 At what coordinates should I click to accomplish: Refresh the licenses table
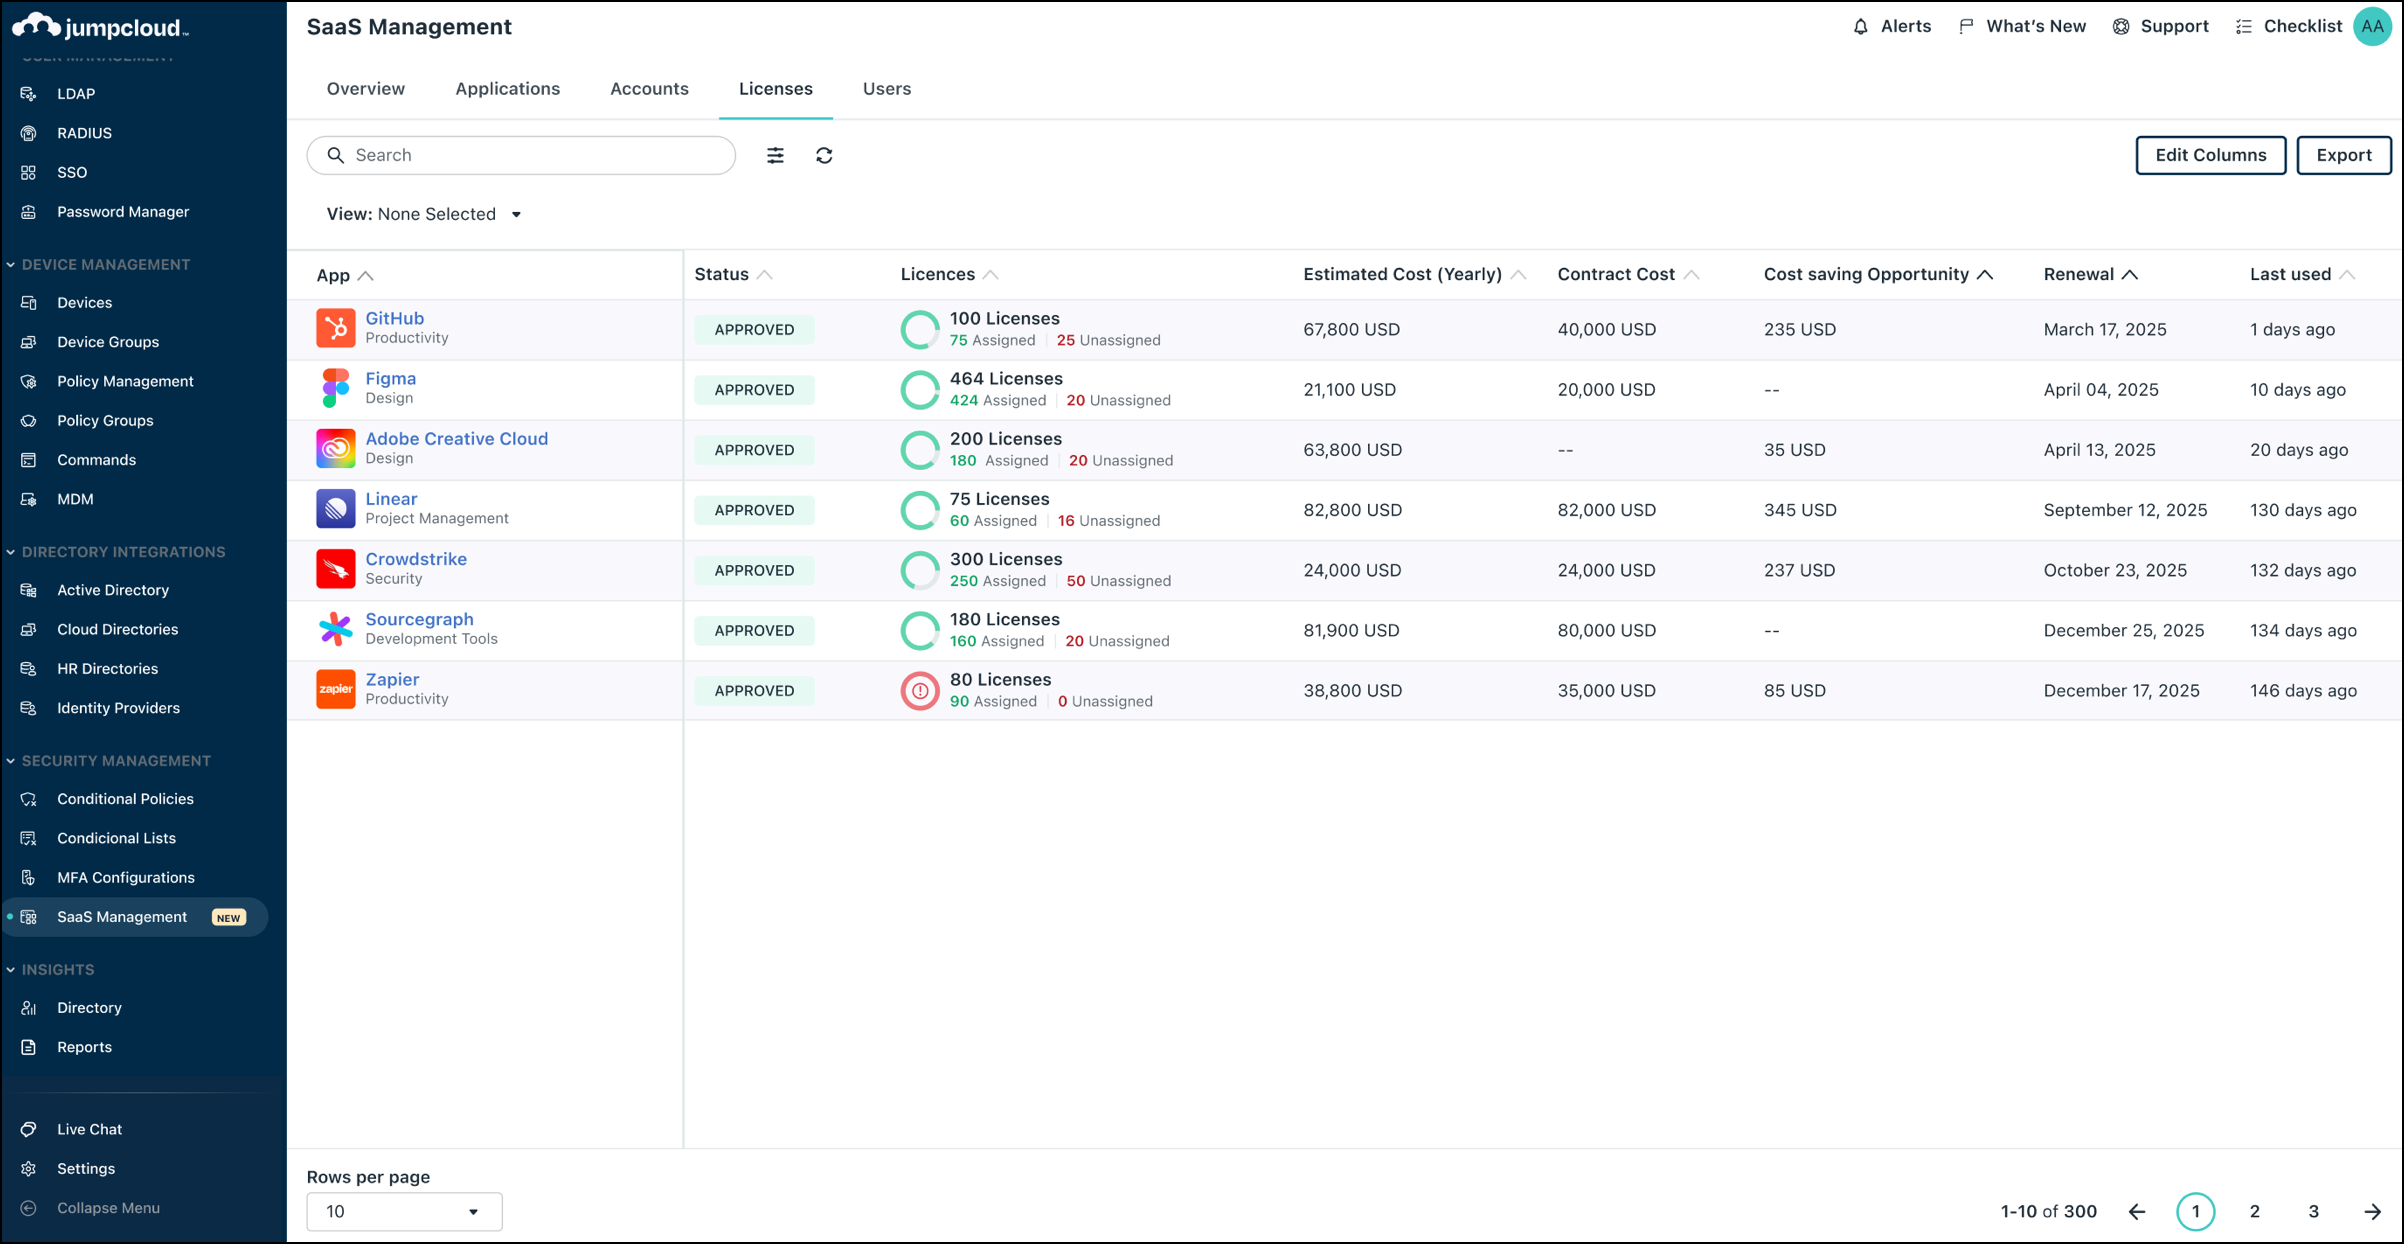point(824,155)
